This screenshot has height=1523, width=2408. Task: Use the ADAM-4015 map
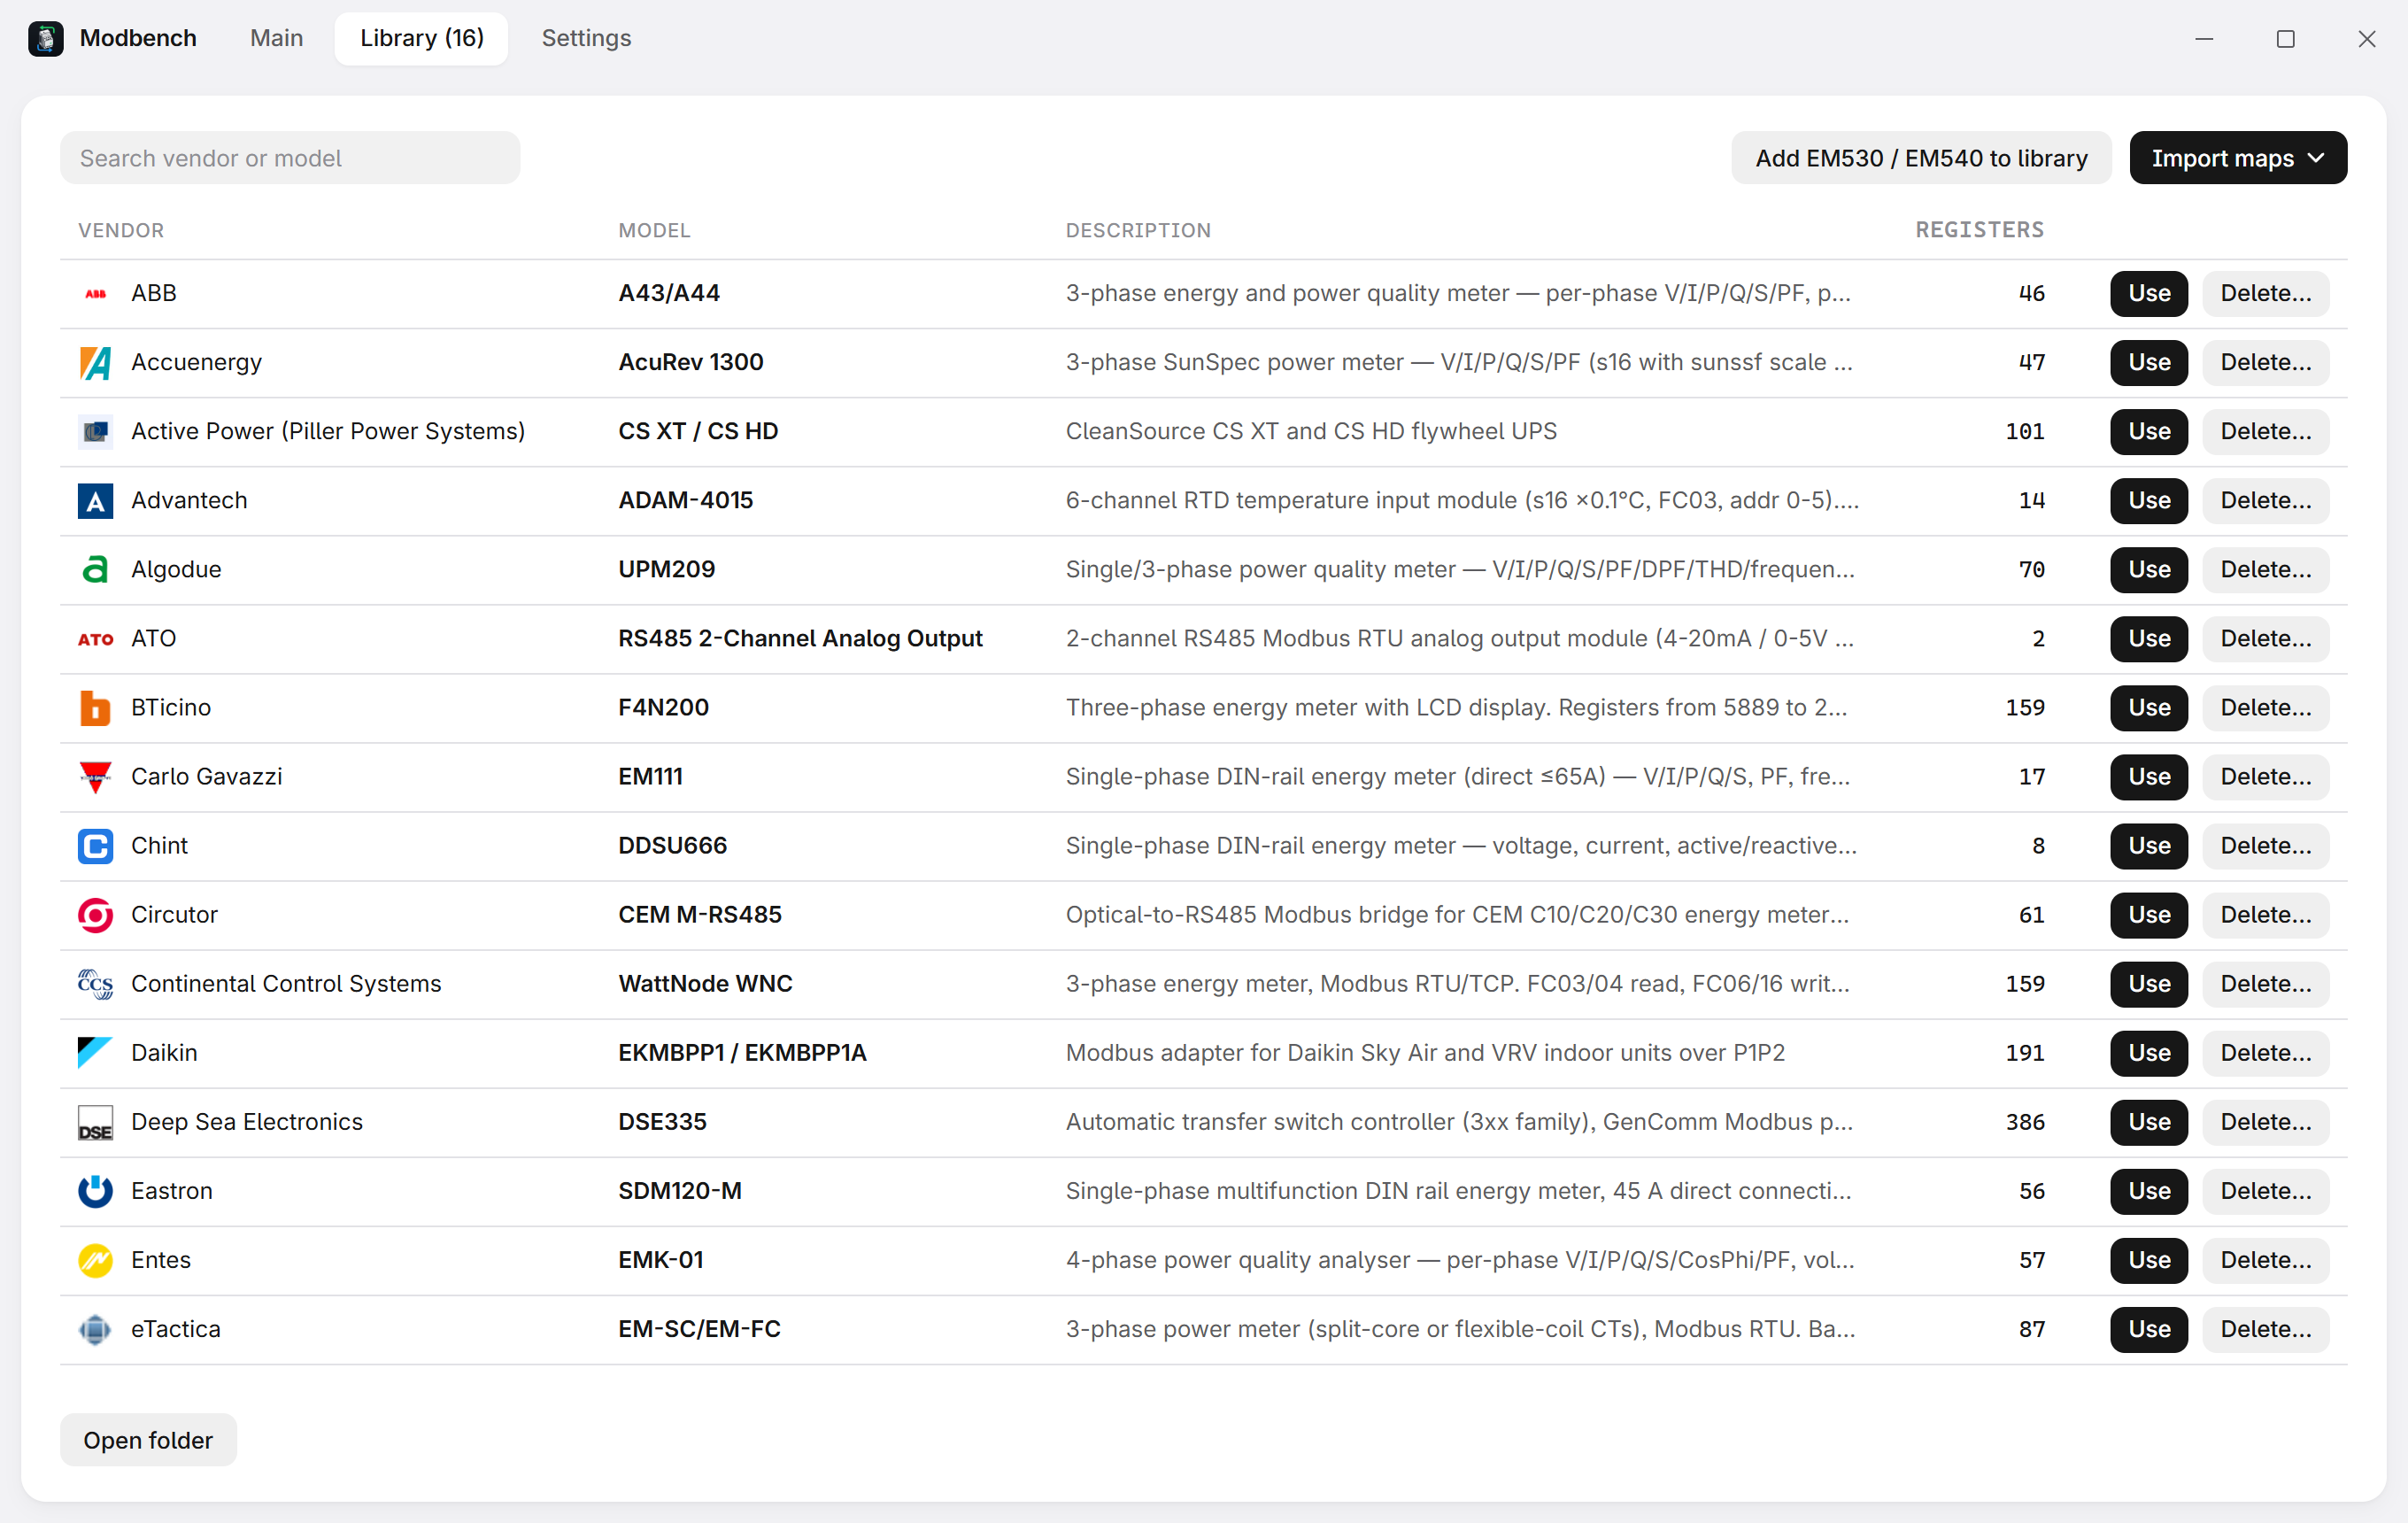click(x=2149, y=500)
